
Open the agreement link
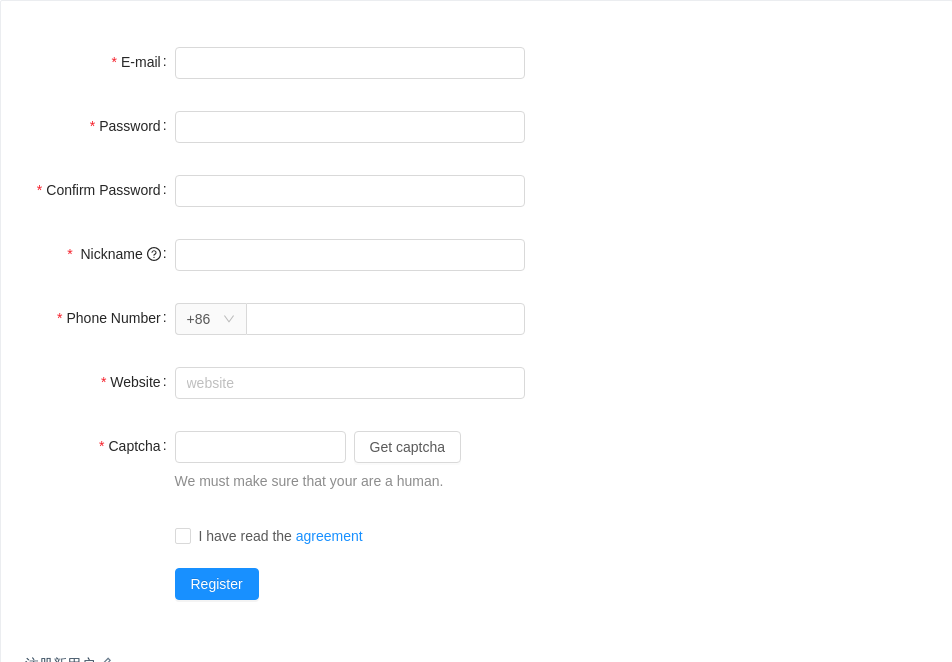[329, 536]
